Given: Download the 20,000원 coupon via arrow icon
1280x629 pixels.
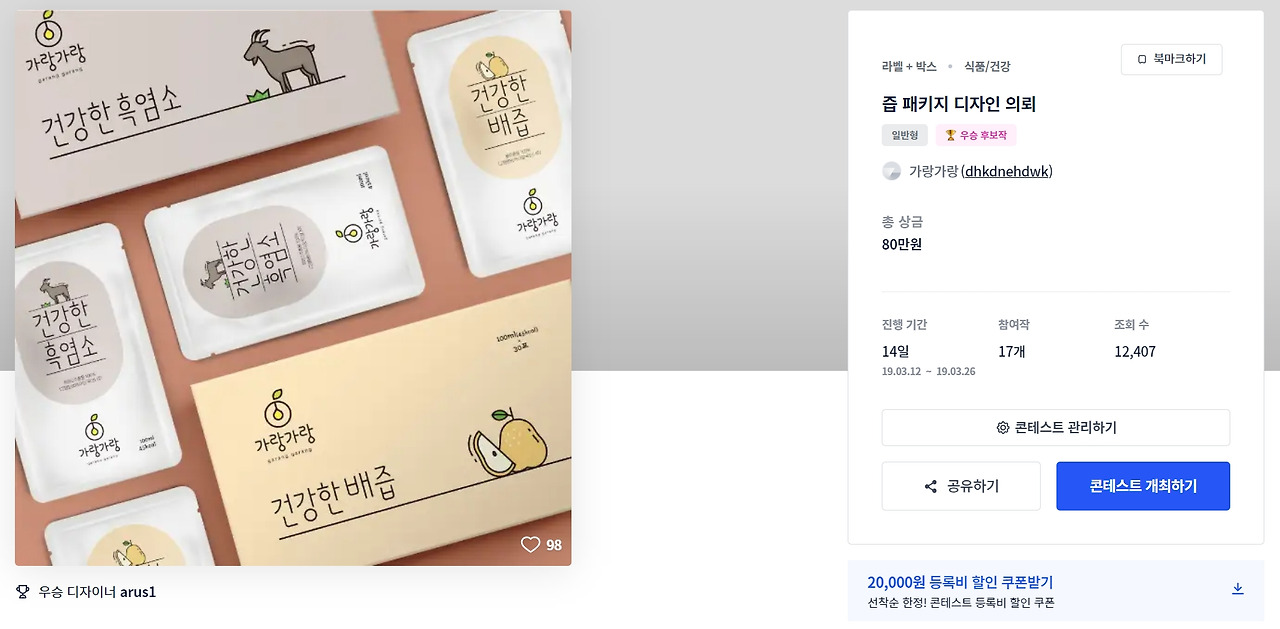Looking at the screenshot, I should pos(1237,589).
